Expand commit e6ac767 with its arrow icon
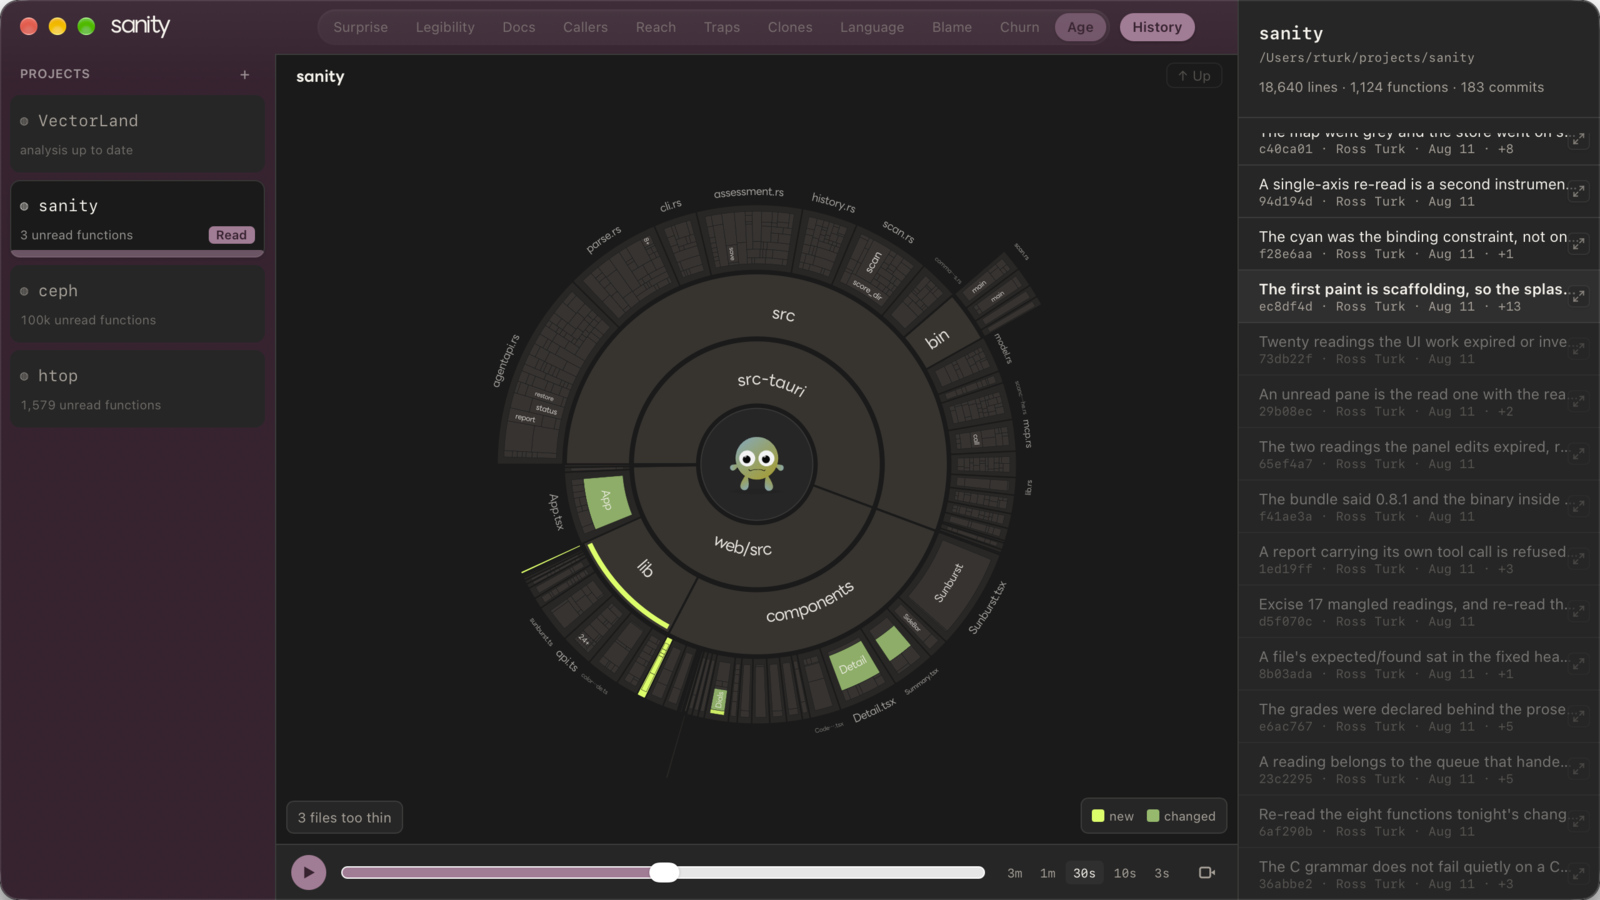Viewport: 1600px width, 900px height. click(1578, 716)
